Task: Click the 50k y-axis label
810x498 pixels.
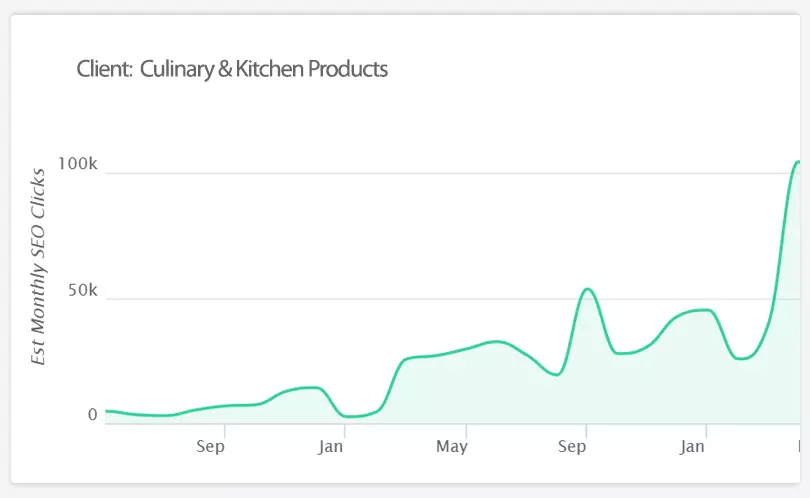Action: pyautogui.click(x=82, y=291)
